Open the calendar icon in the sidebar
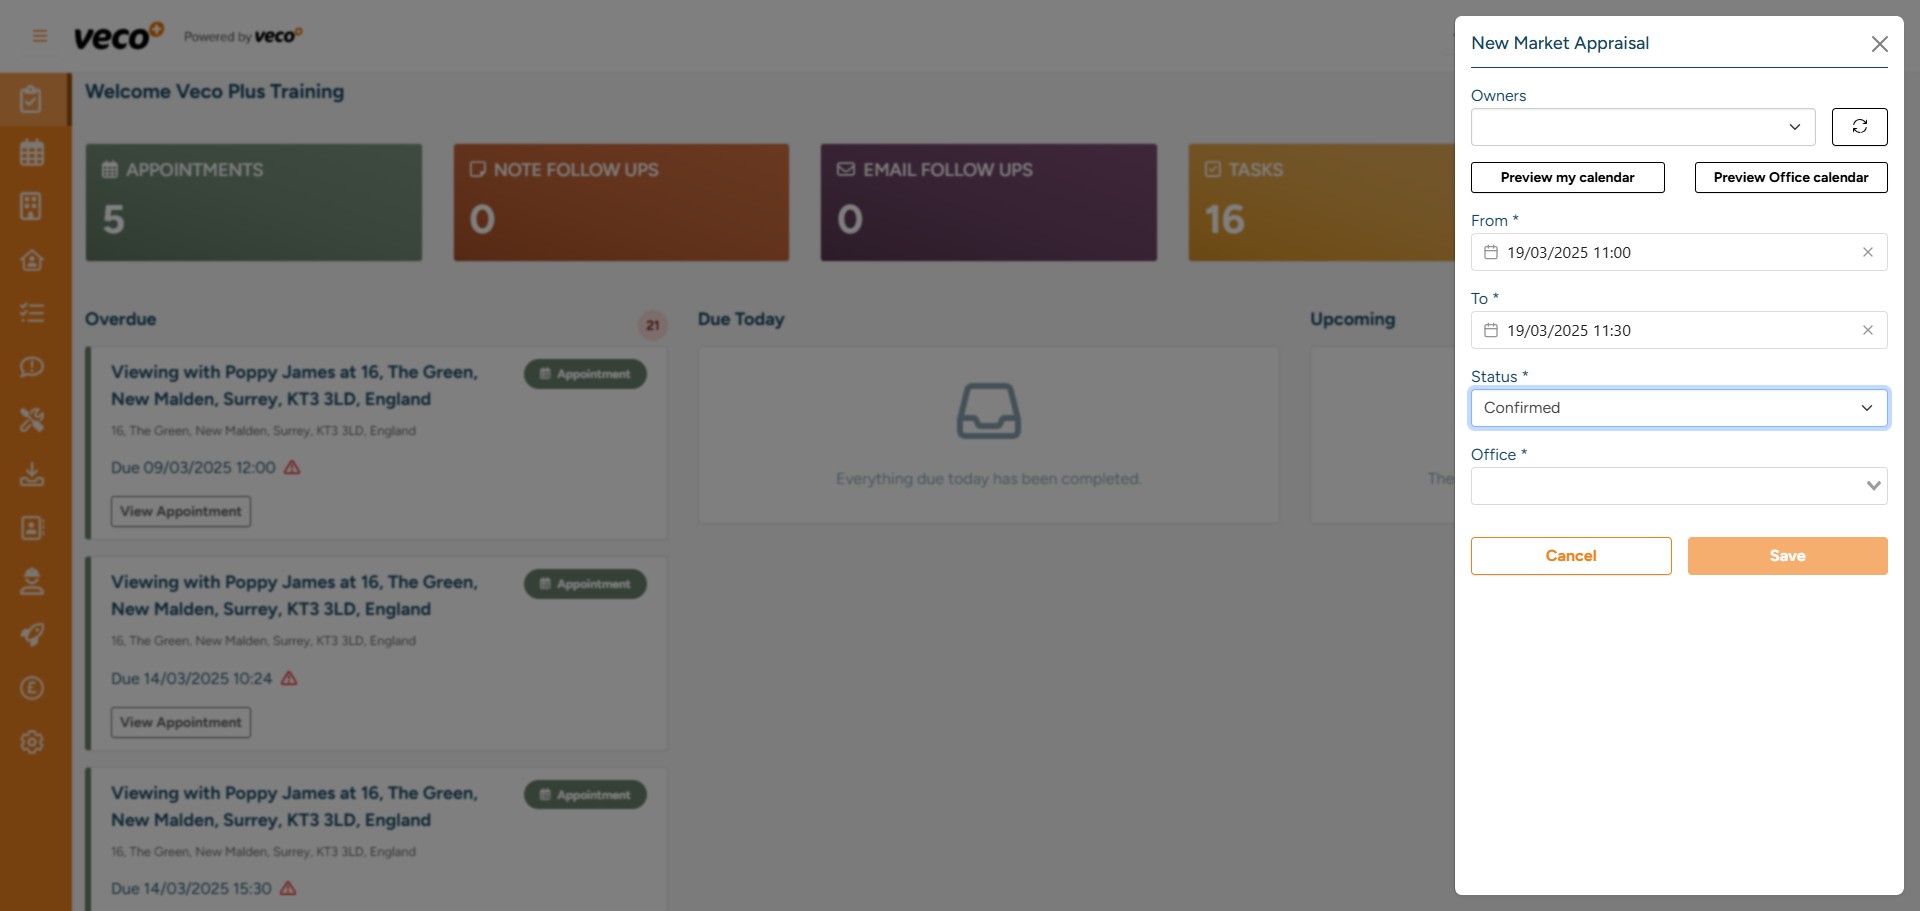 (33, 152)
